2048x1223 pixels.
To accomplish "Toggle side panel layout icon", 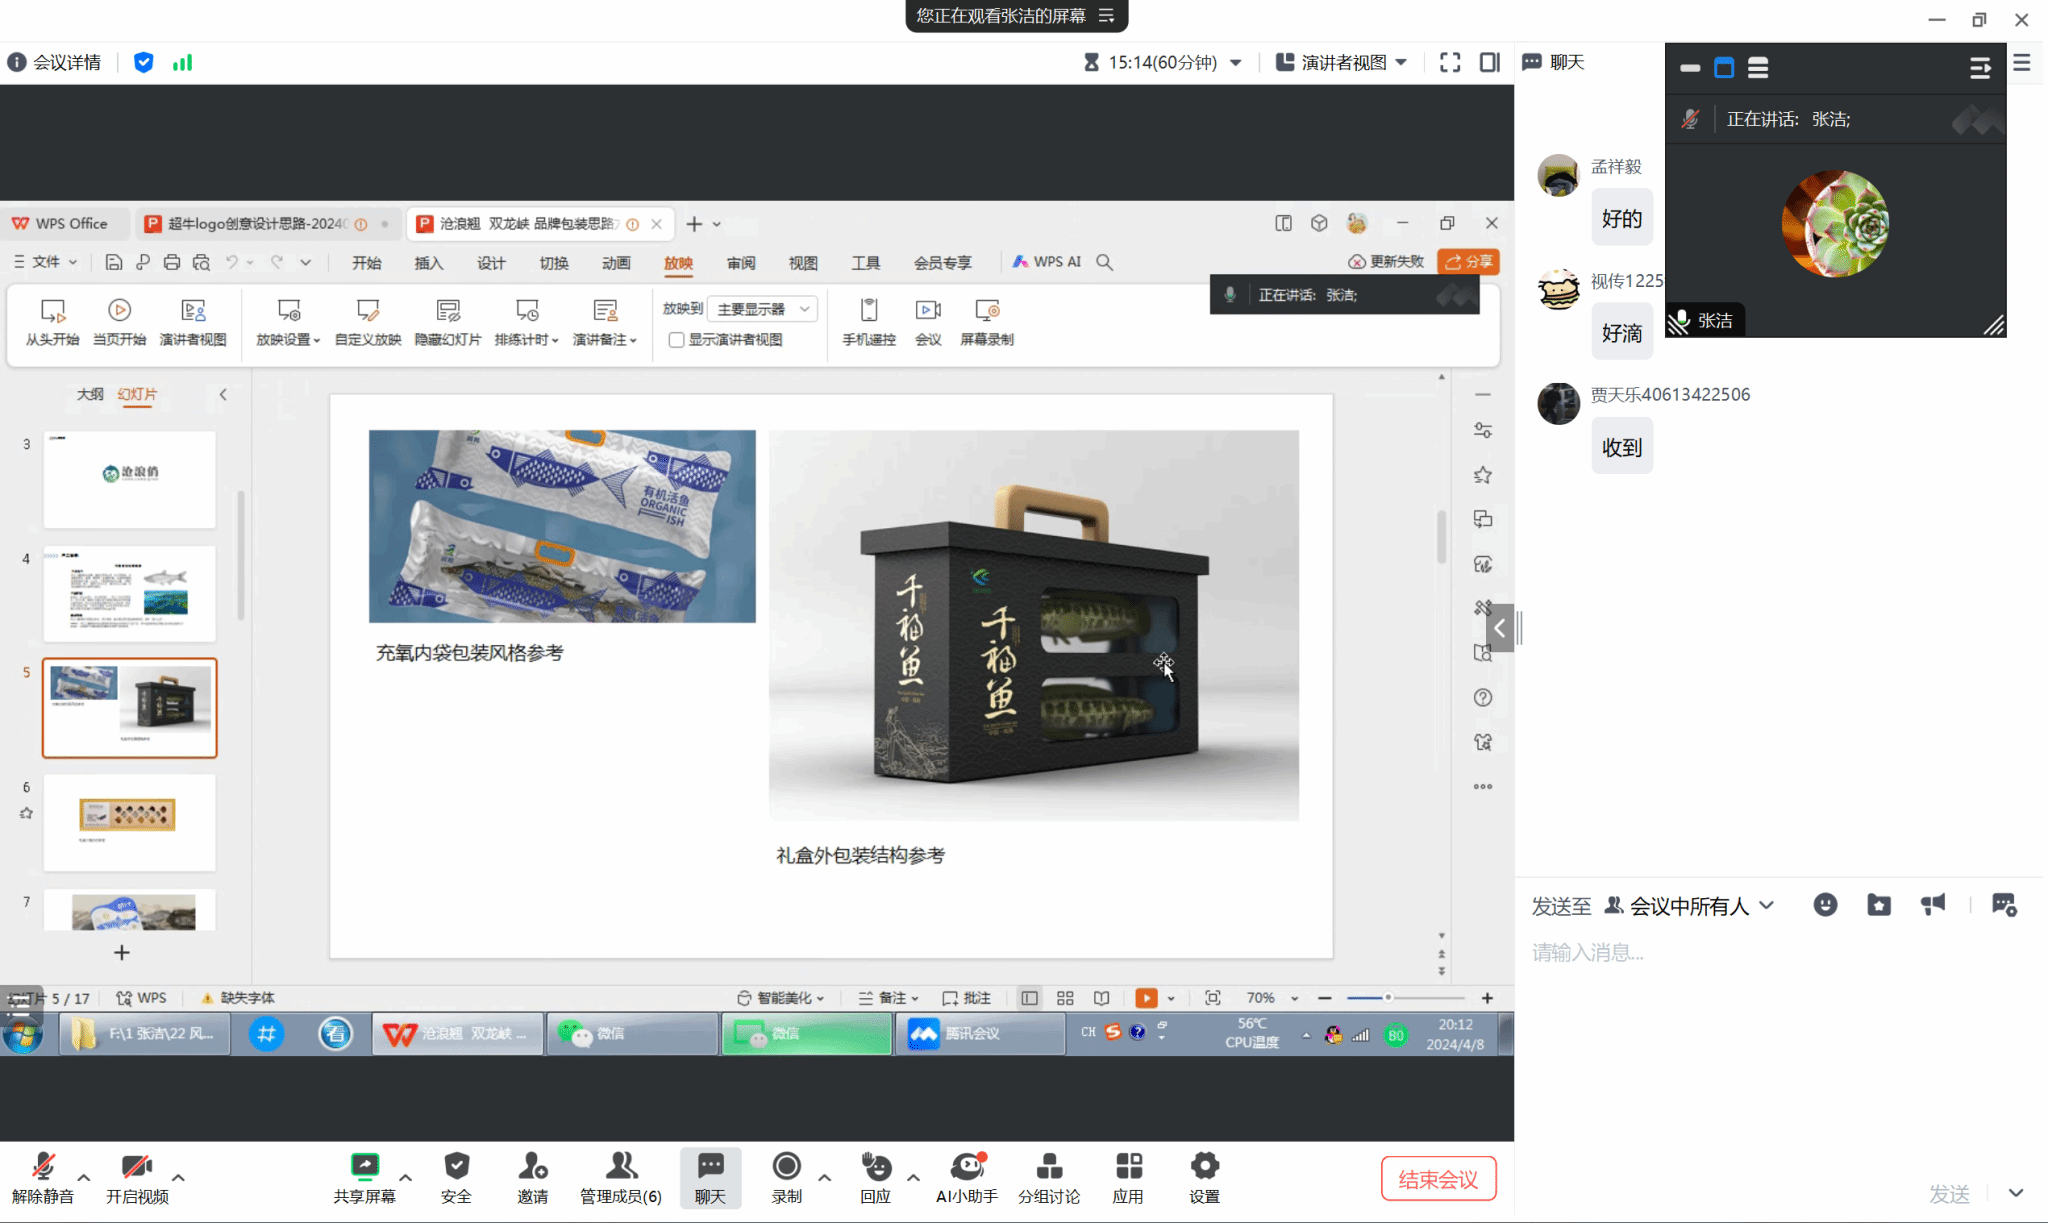I will (1489, 62).
